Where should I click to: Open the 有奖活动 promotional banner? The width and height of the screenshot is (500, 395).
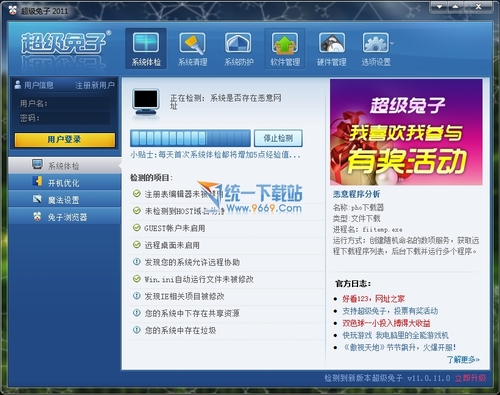point(406,132)
